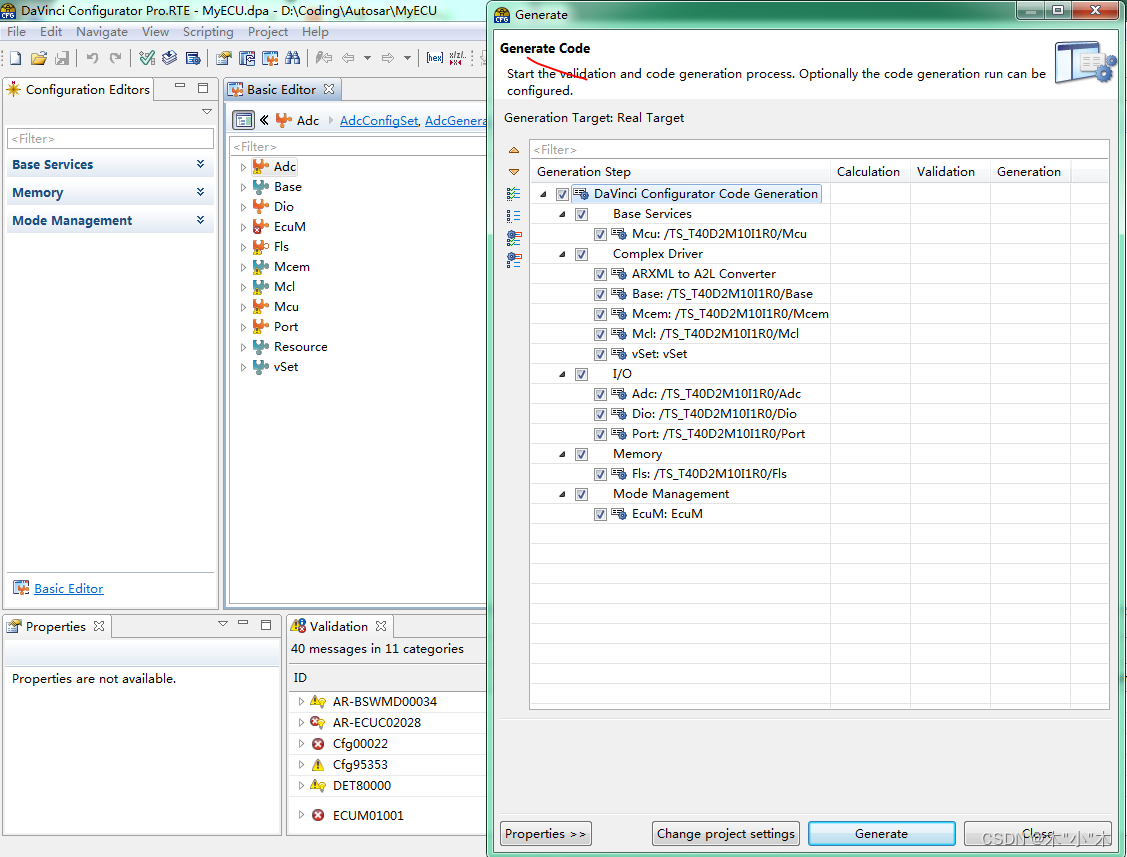This screenshot has height=857, width=1127.
Task: Click the x/z filter icon in toolbar
Action: (456, 58)
